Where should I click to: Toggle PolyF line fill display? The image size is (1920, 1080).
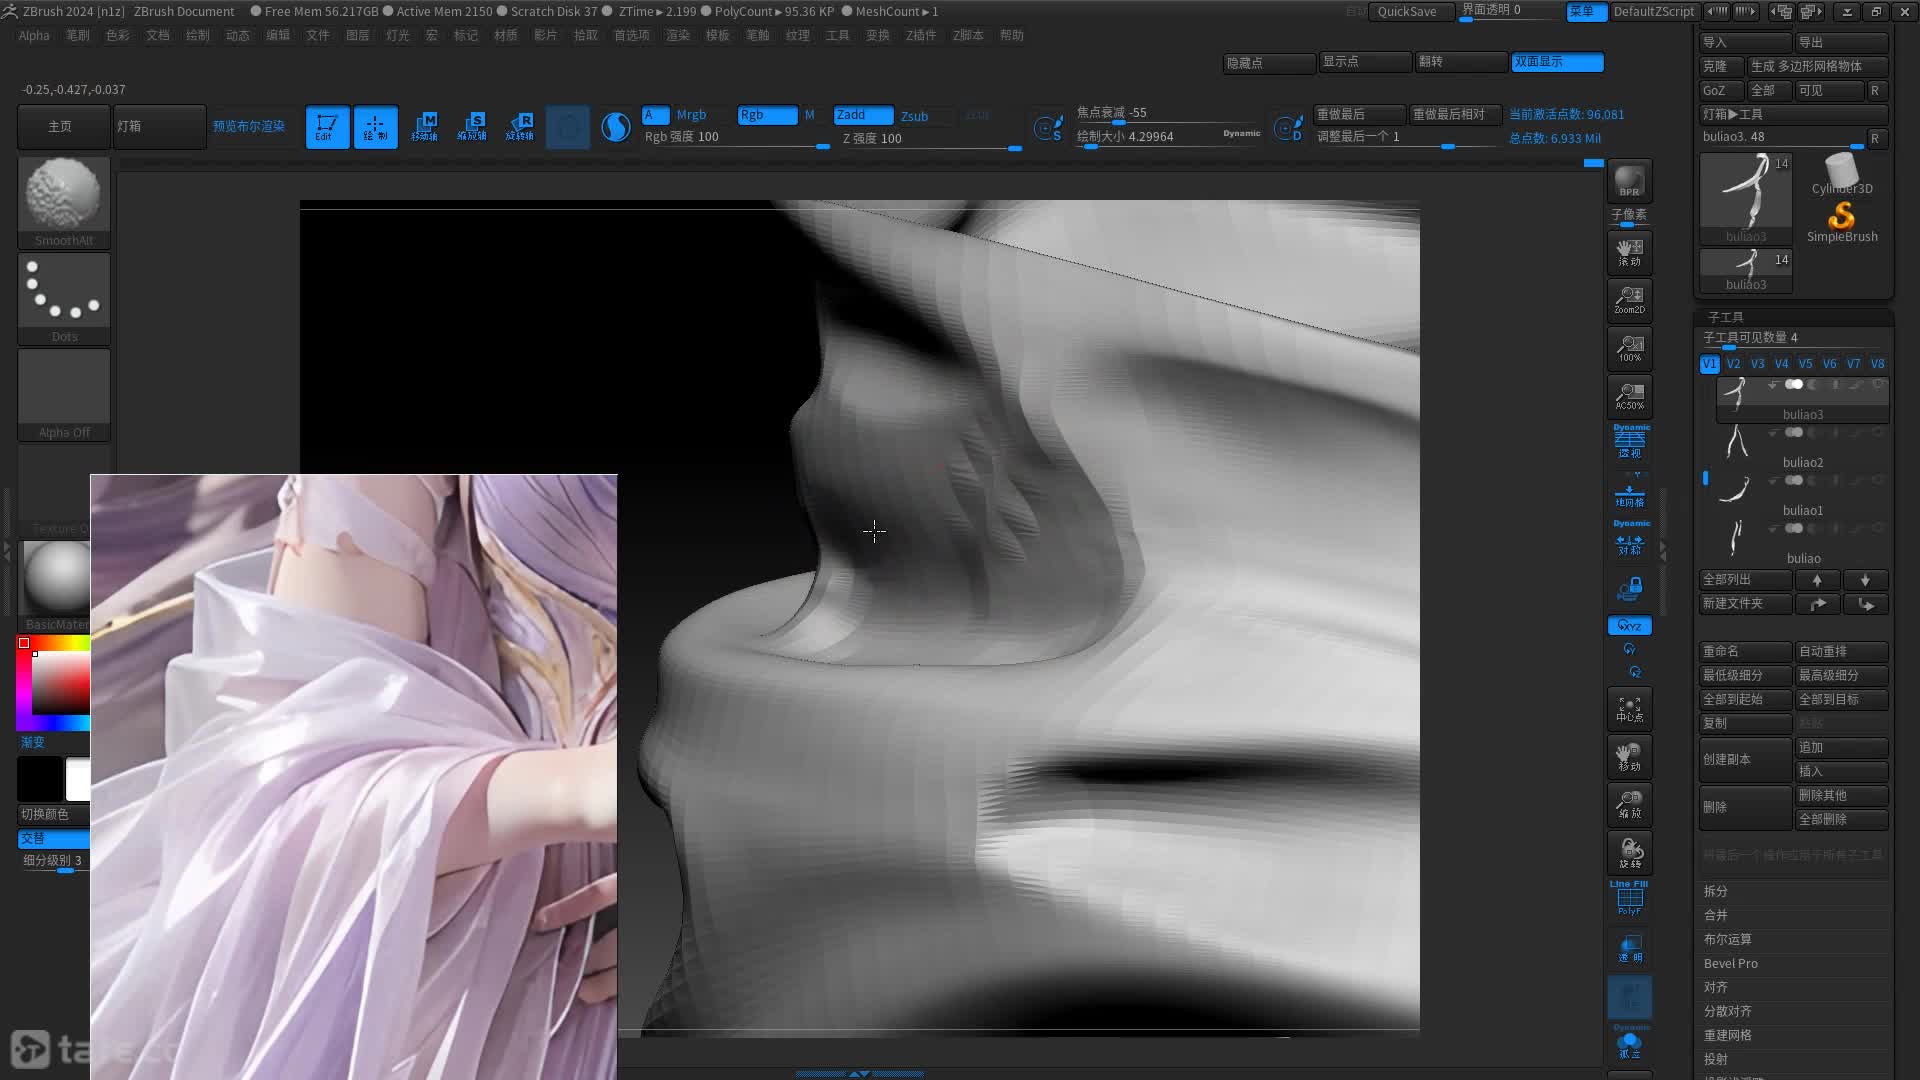1629,899
